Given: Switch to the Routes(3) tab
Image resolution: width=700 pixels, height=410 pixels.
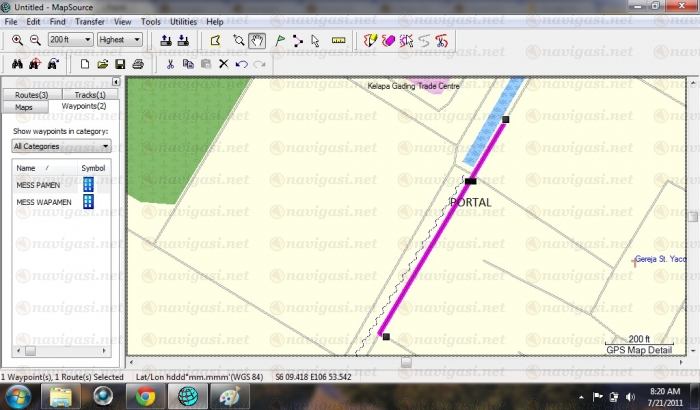Looking at the screenshot, I should (x=32, y=94).
